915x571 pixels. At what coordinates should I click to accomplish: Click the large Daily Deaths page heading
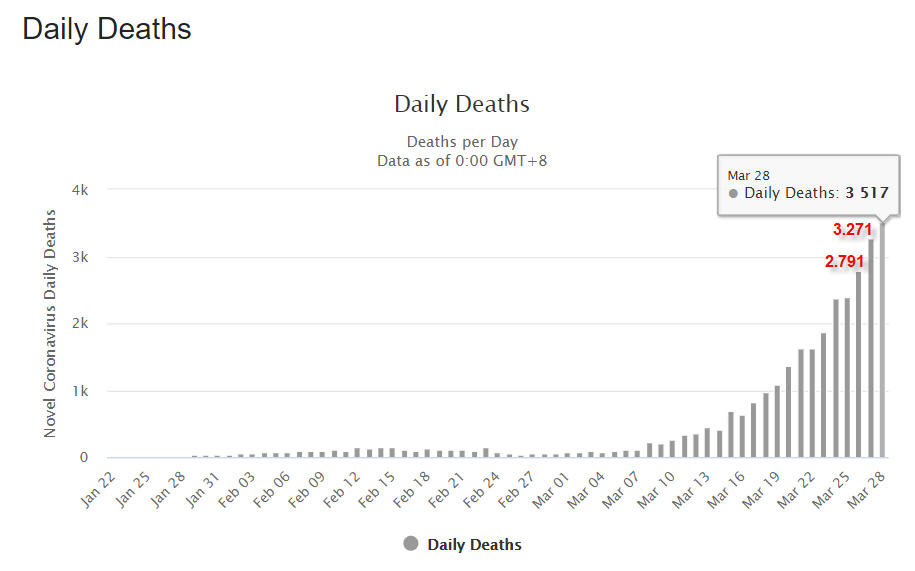107,29
